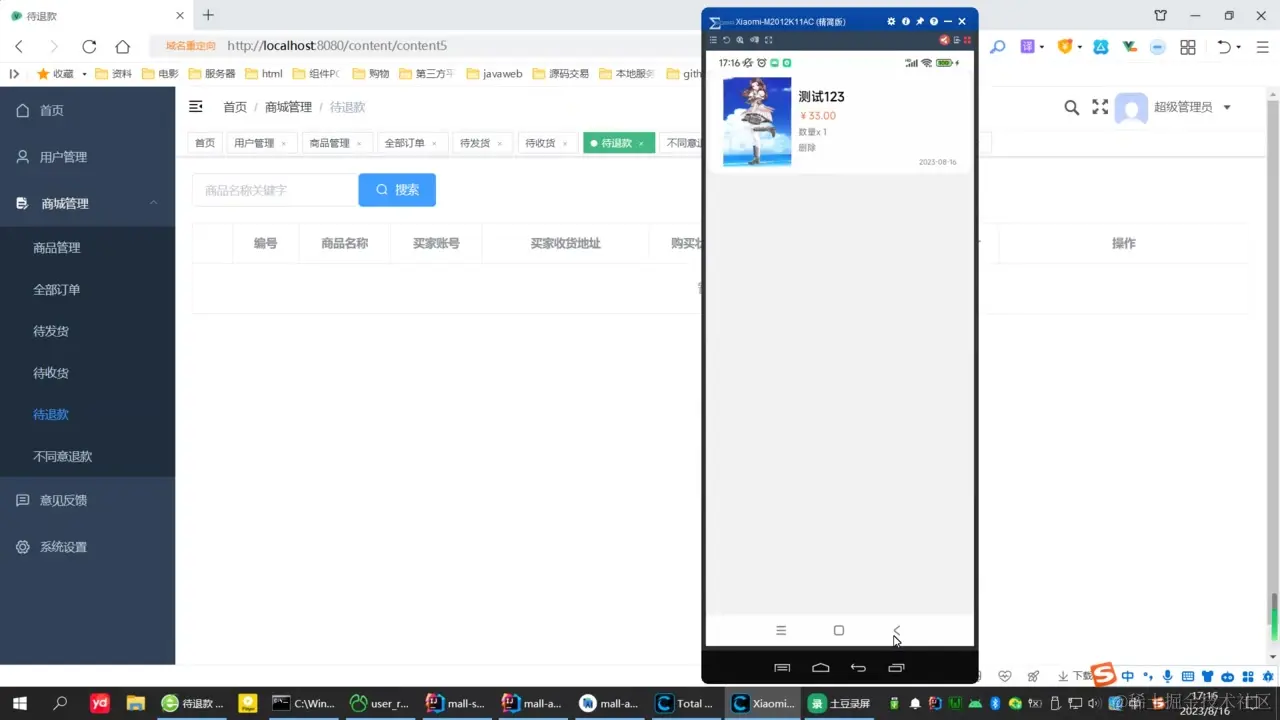Open 不同意退款 in the sidebar submenu
The width and height of the screenshot is (1280, 720).
tap(87, 456)
